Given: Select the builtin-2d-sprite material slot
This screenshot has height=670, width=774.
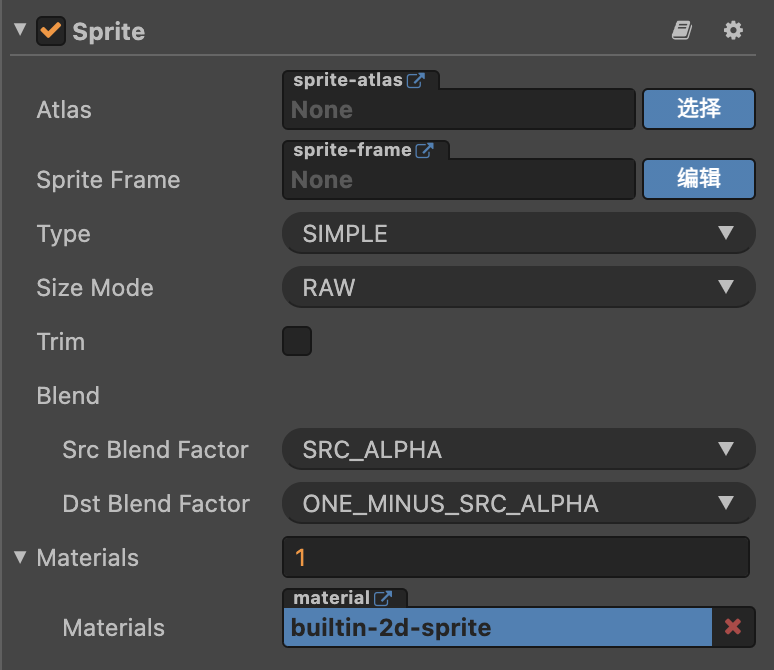Looking at the screenshot, I should click(x=497, y=628).
